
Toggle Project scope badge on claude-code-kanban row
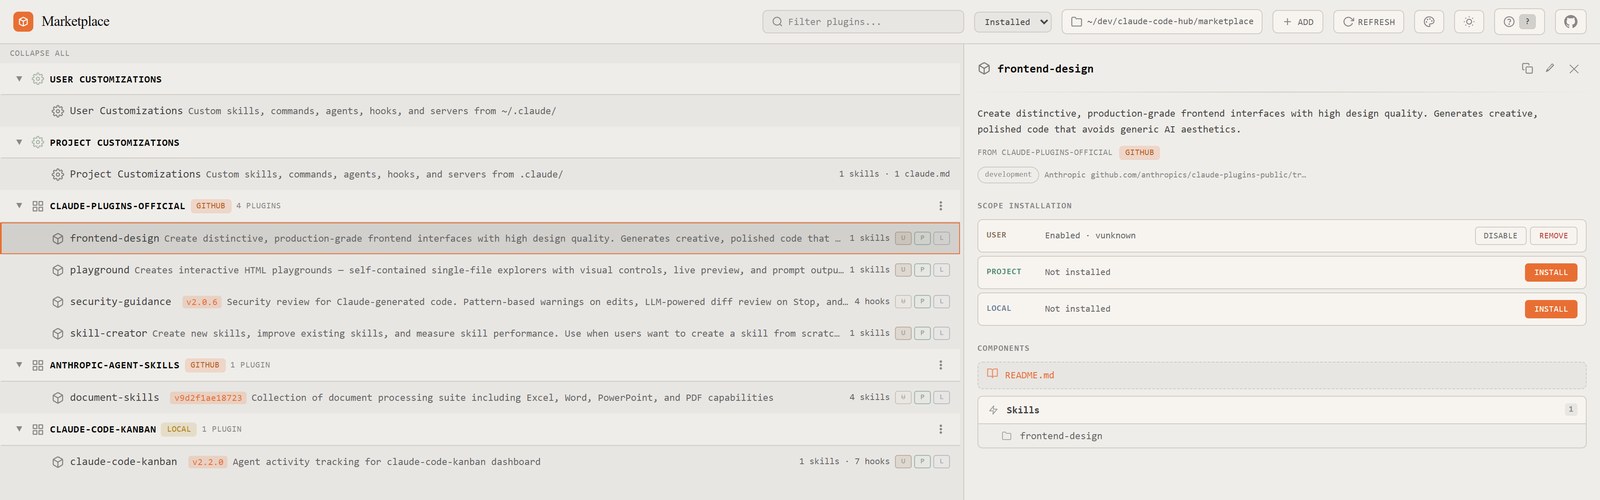922,462
